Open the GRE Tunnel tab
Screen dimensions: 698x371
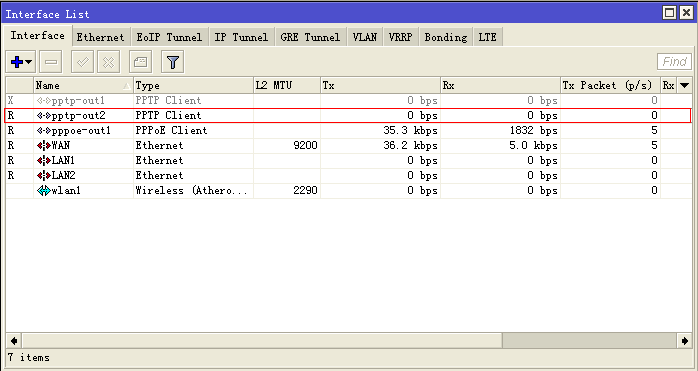(310, 37)
